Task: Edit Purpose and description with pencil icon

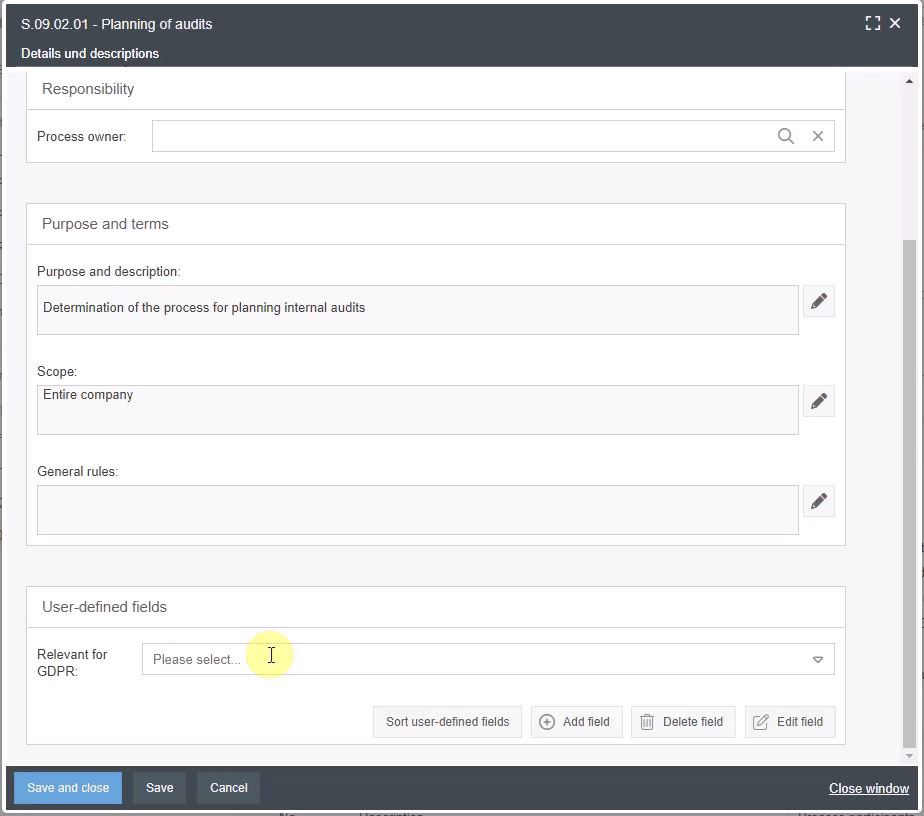Action: coord(818,301)
